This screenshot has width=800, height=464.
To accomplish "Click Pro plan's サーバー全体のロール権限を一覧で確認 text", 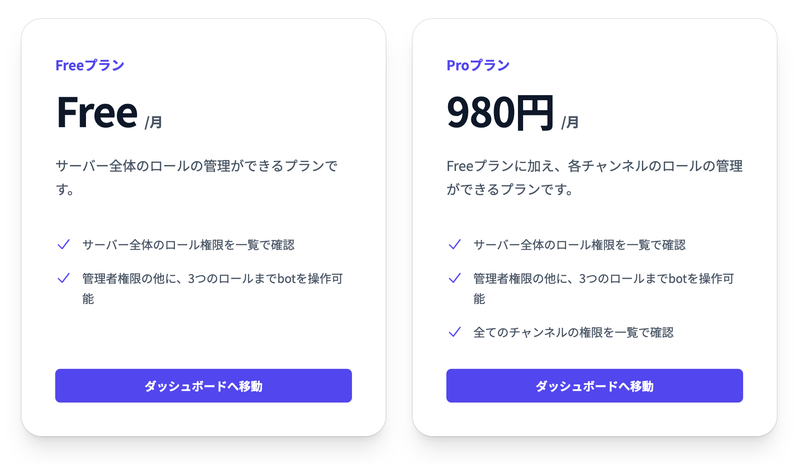I will click(579, 244).
